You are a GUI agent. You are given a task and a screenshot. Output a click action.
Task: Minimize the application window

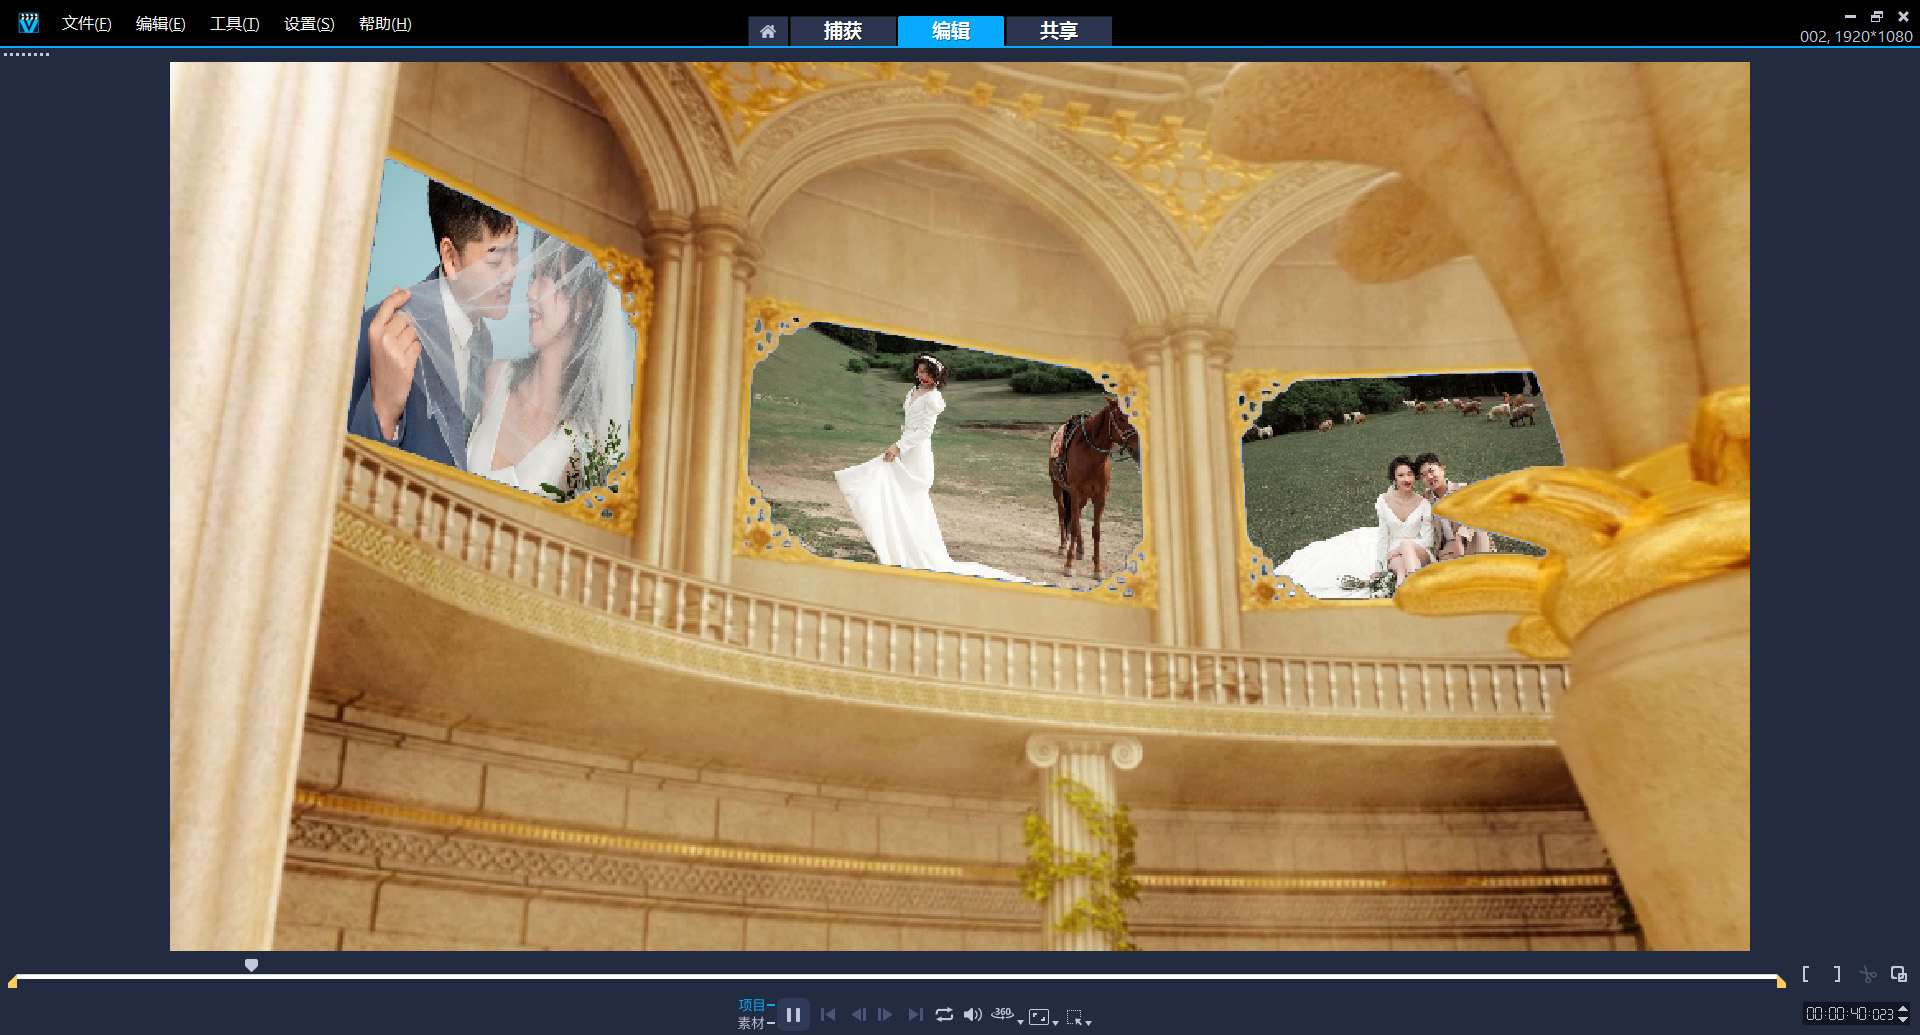1850,16
